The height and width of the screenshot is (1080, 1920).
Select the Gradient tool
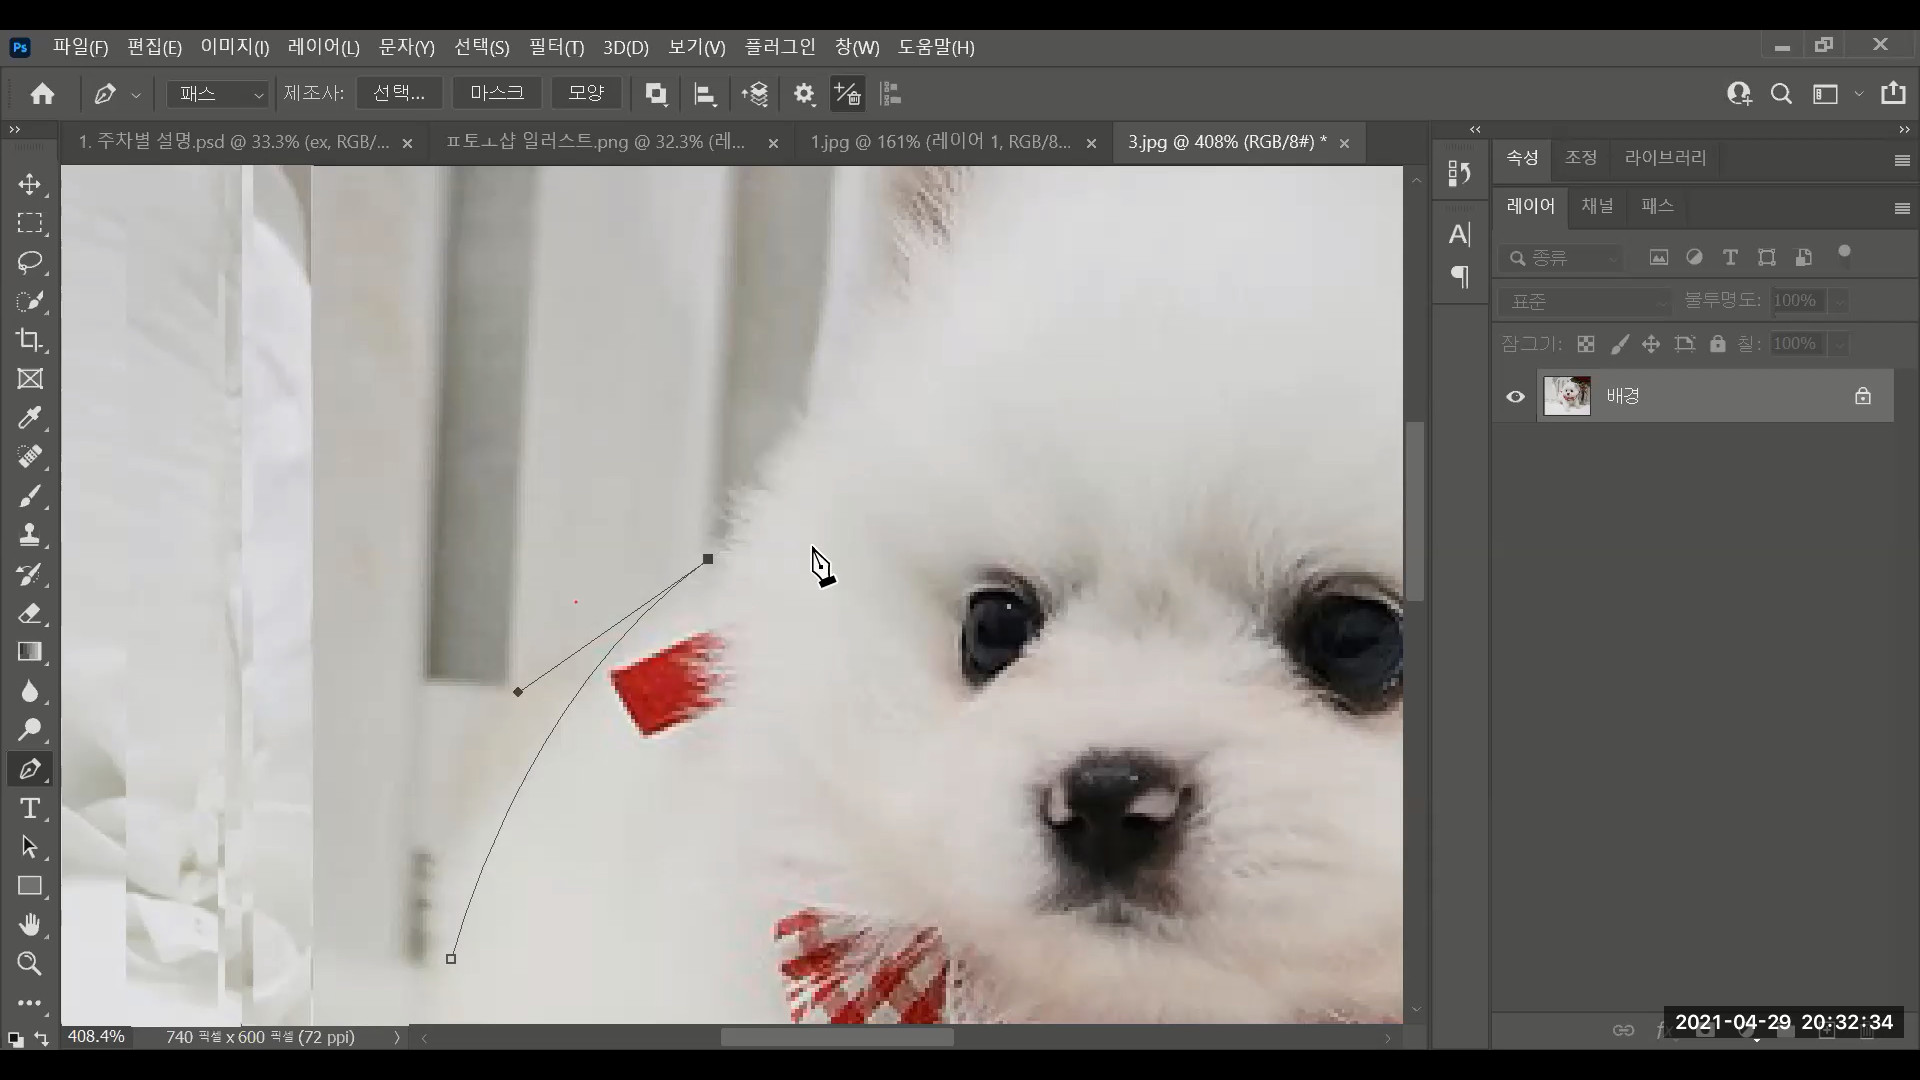30,652
